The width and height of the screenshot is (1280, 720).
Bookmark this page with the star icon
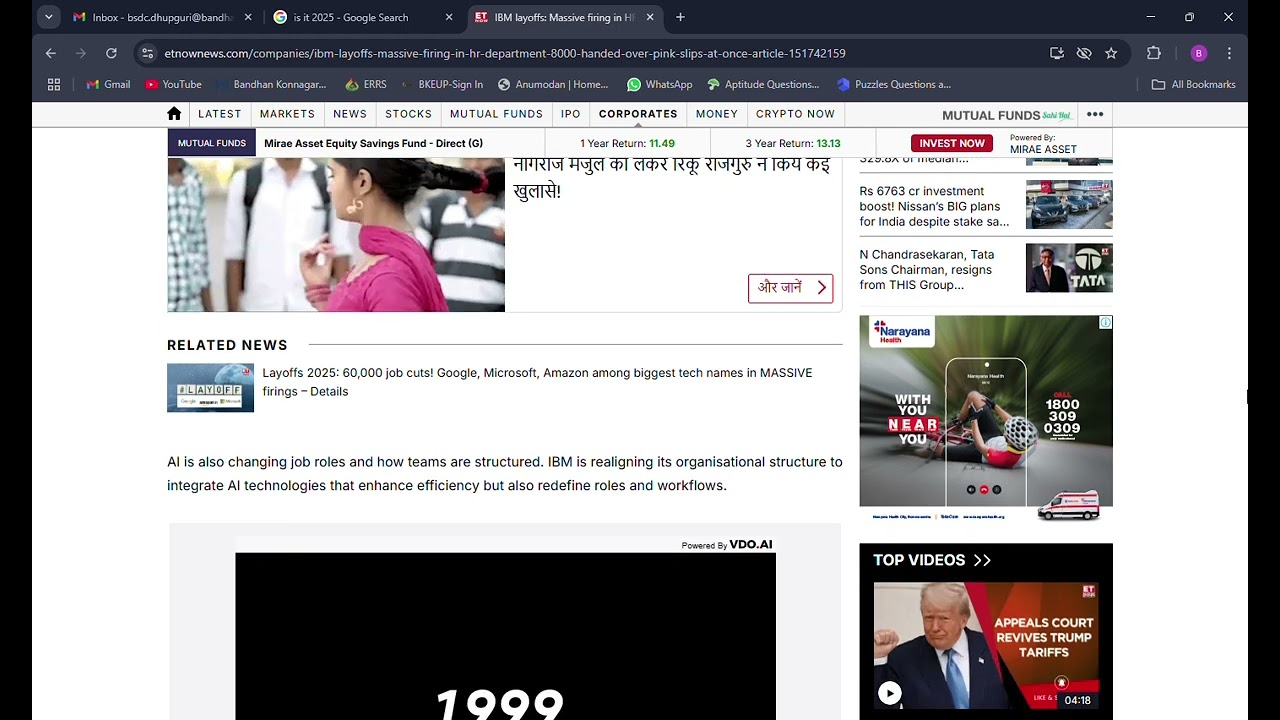coord(1111,53)
